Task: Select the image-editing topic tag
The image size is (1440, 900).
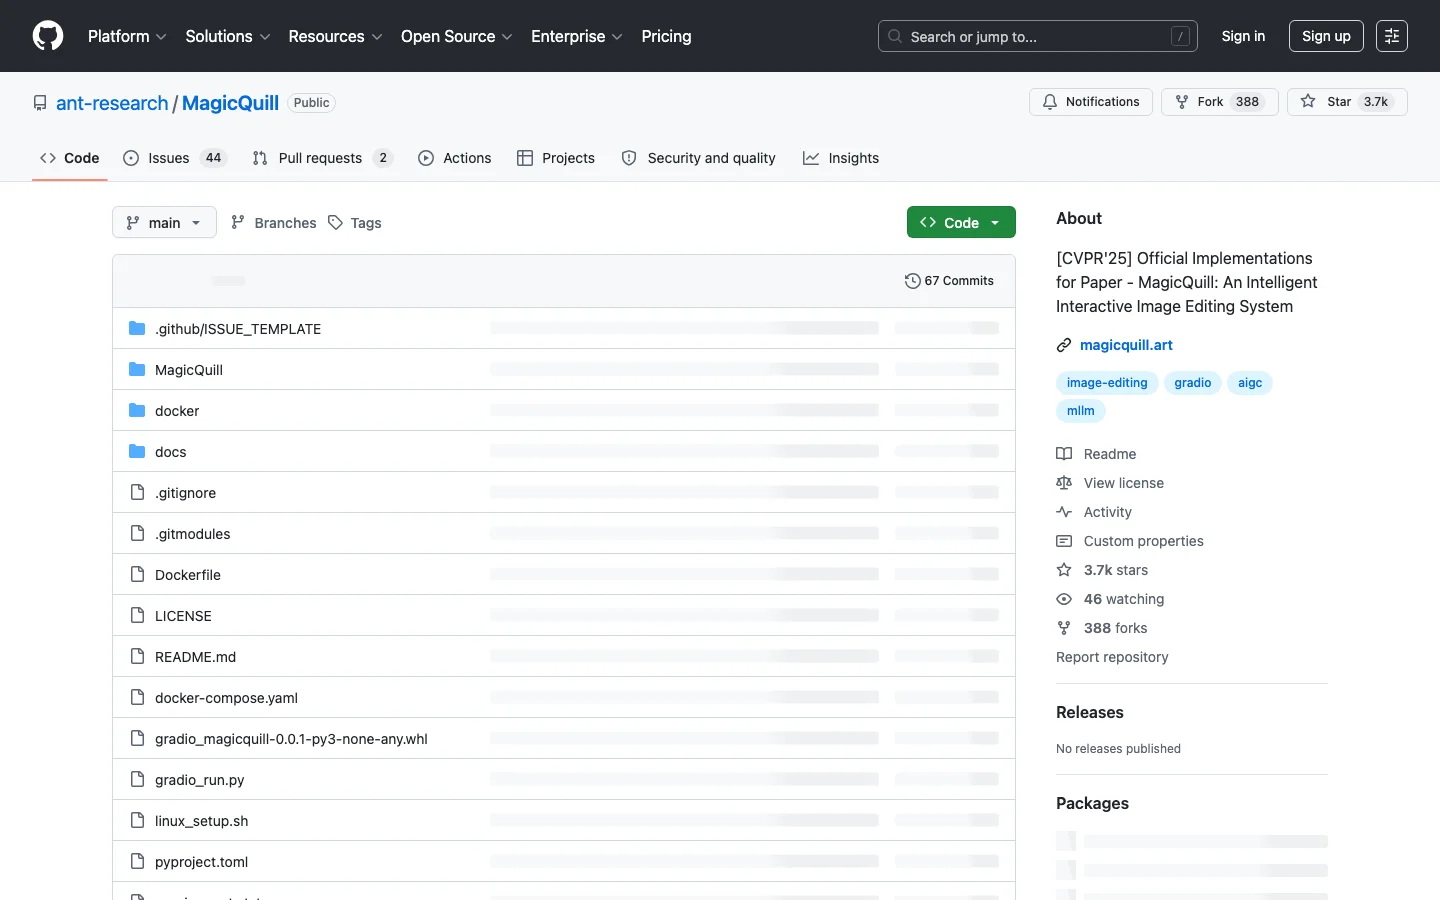Action: (x=1107, y=383)
